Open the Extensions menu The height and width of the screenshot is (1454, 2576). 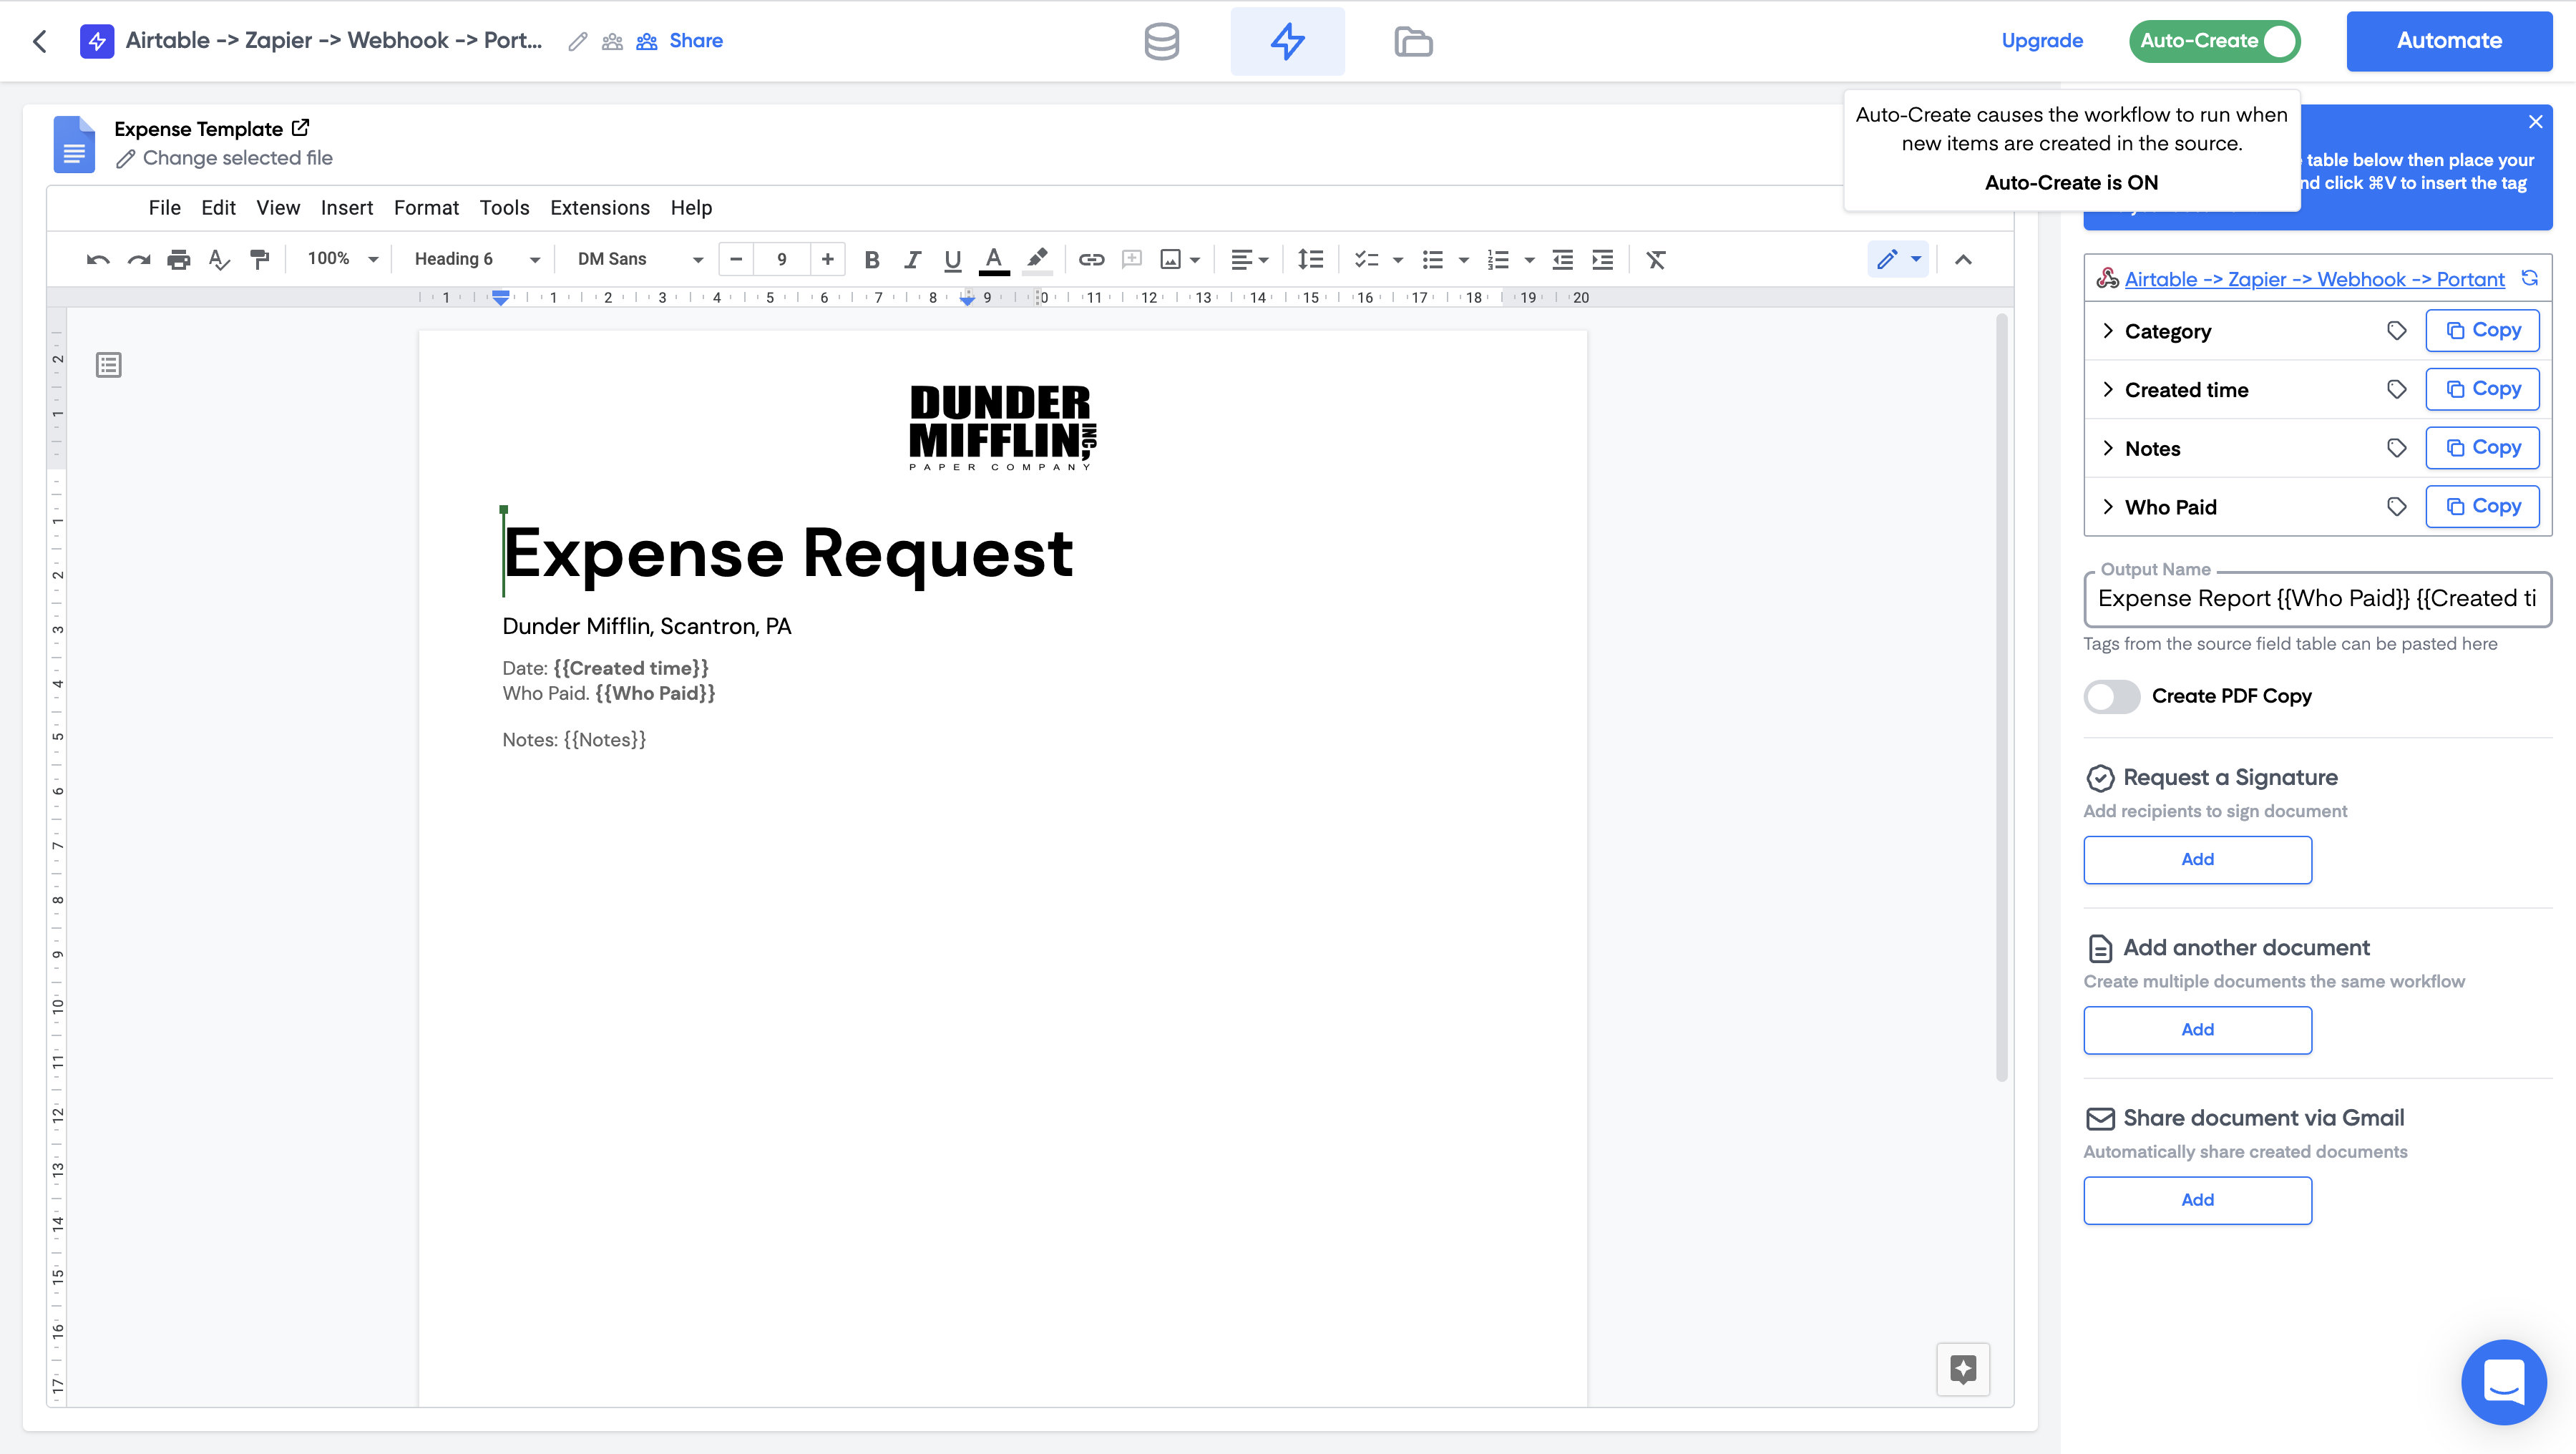(x=599, y=208)
